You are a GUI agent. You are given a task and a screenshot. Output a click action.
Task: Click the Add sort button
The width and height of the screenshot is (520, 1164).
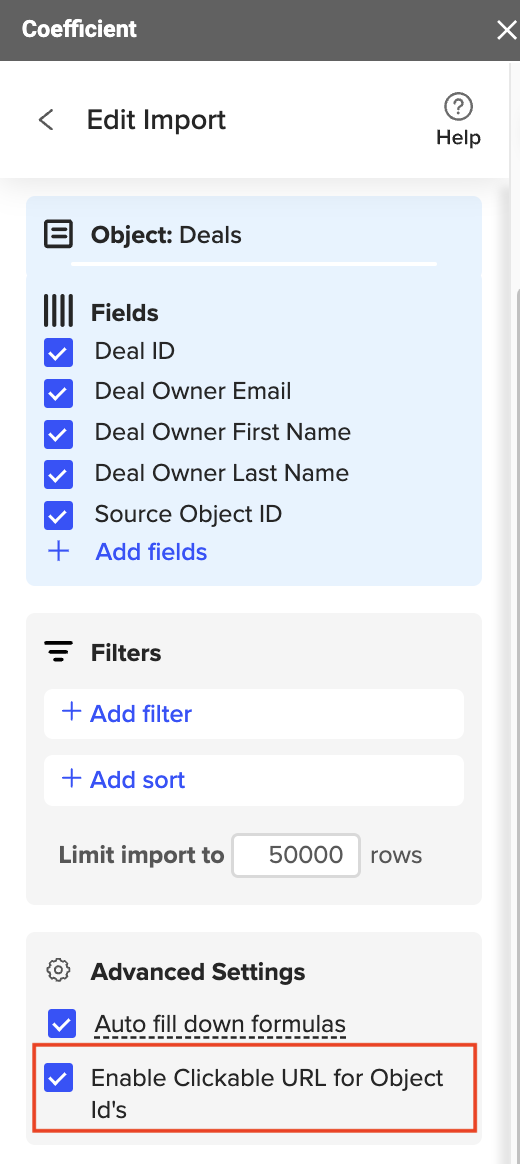254,780
